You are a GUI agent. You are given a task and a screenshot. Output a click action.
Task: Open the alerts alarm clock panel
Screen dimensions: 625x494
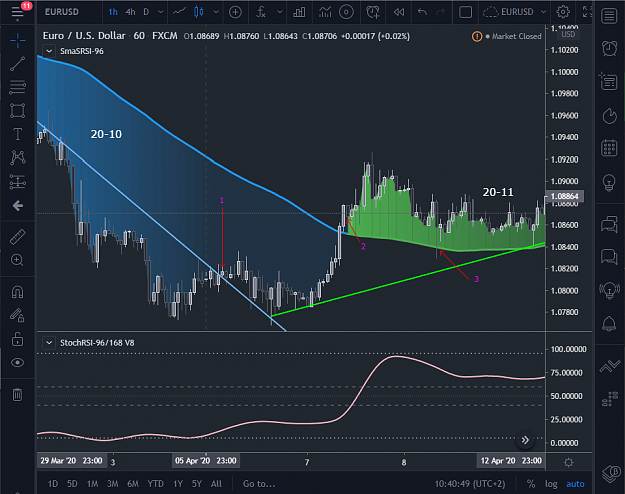pos(609,48)
